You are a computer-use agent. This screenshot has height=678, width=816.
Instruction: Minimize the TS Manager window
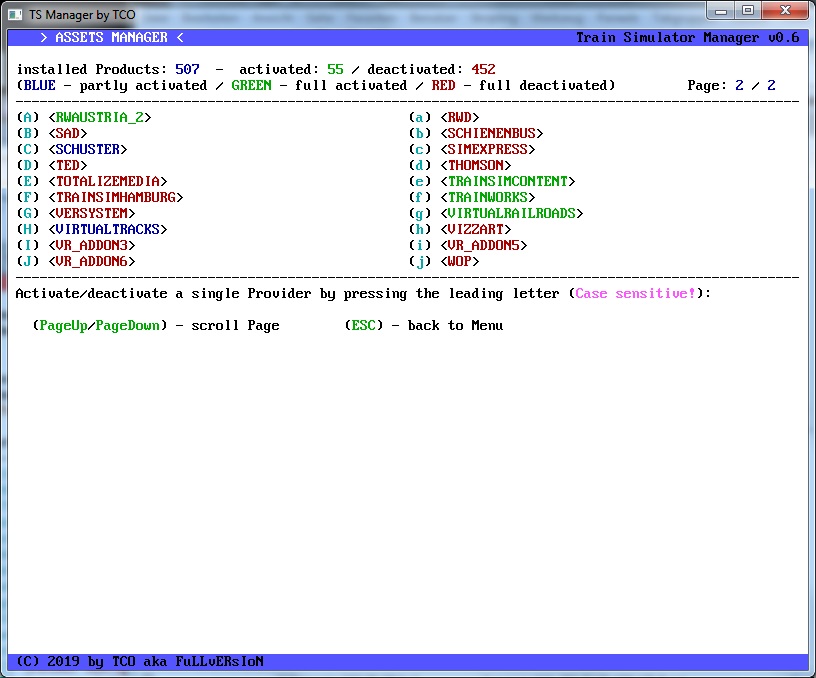click(x=721, y=10)
